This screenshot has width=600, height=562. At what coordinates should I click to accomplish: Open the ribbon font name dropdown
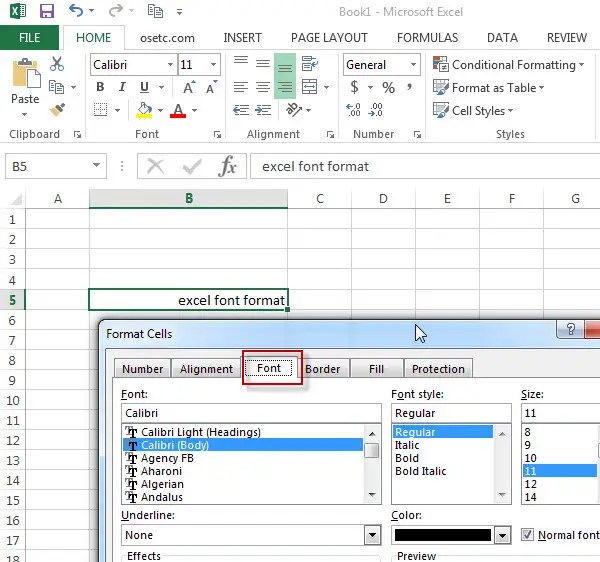[x=171, y=65]
